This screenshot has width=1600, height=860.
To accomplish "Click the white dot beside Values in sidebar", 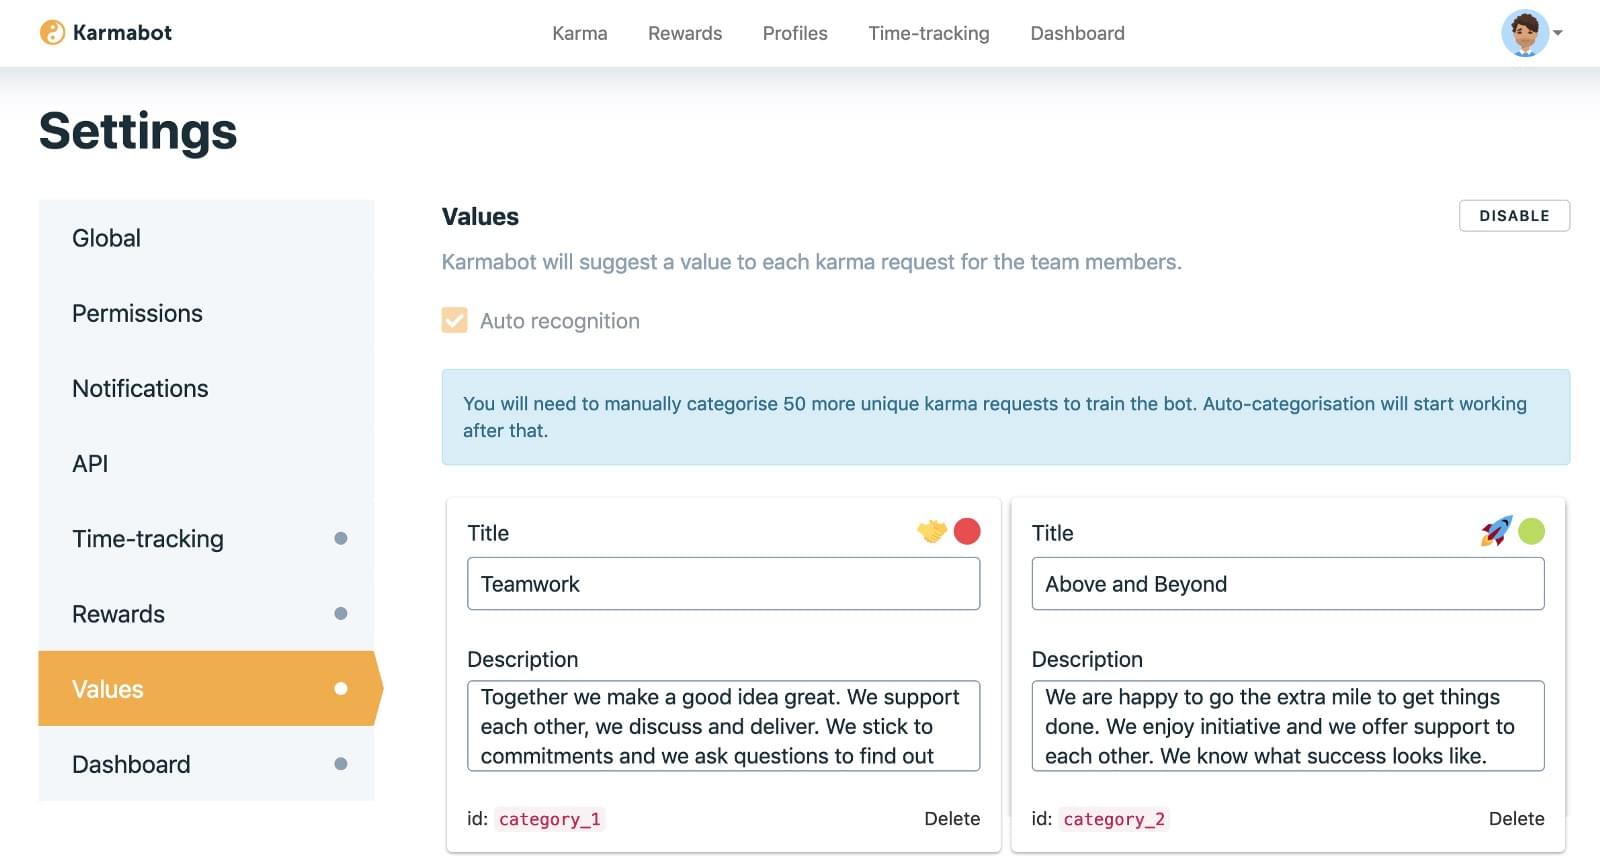I will [340, 689].
